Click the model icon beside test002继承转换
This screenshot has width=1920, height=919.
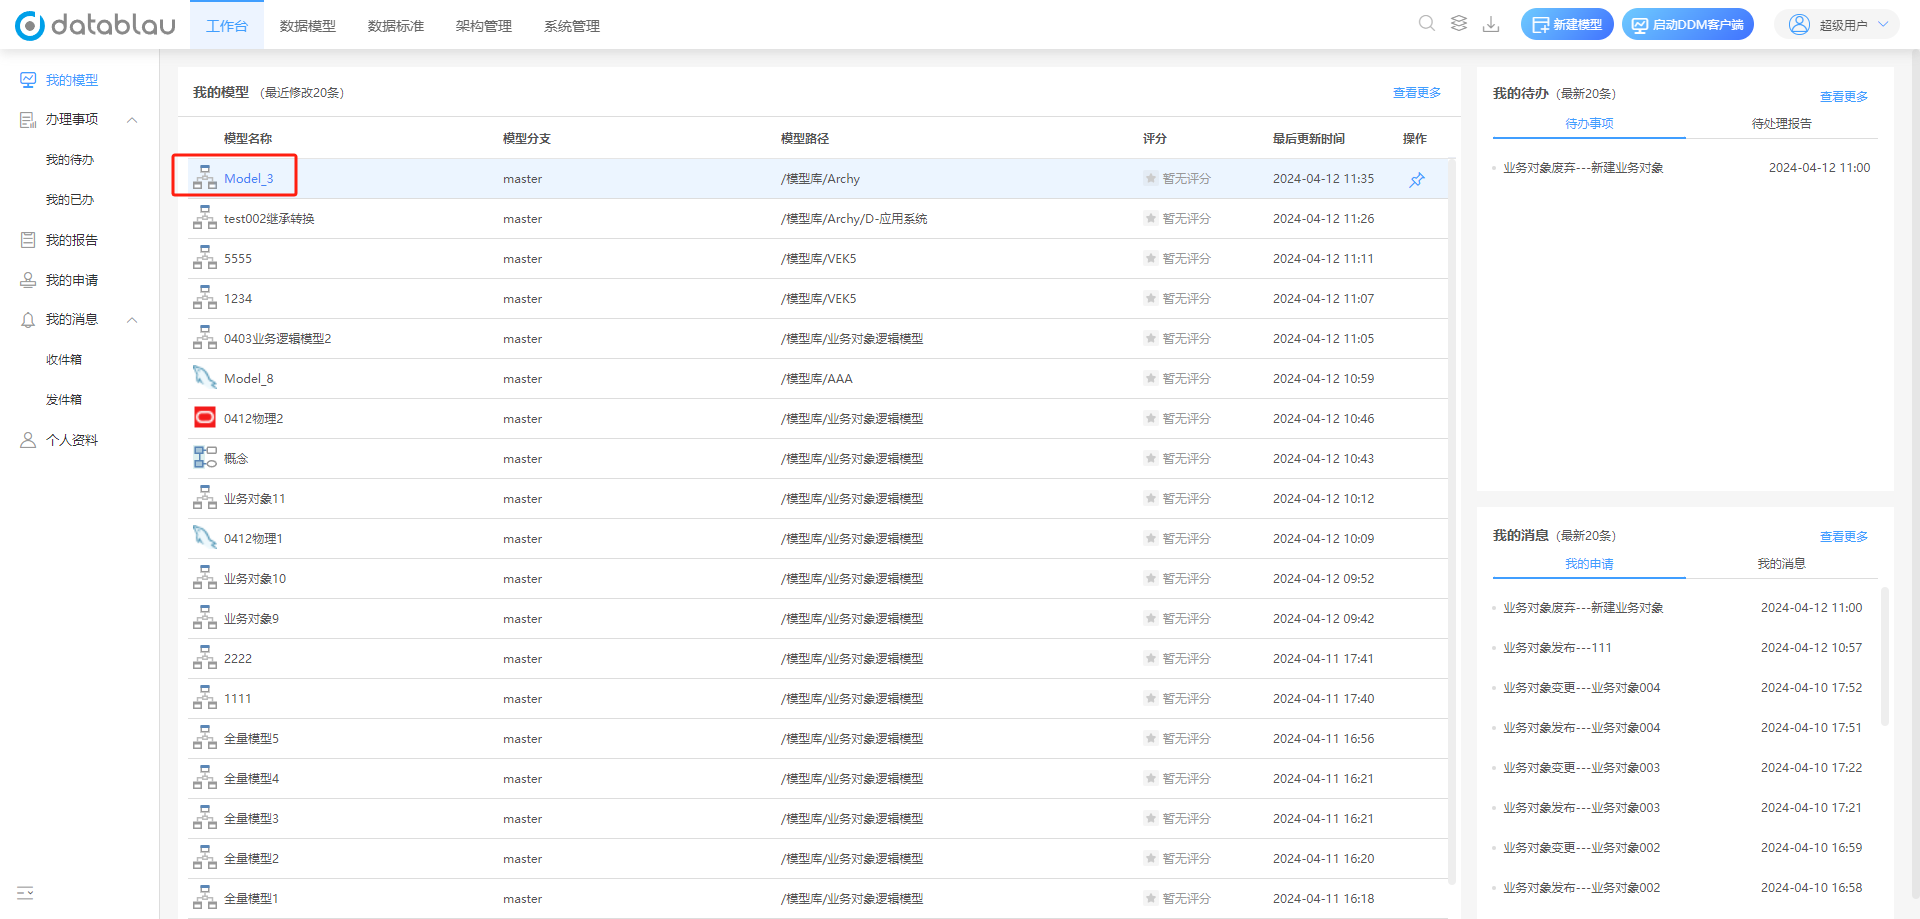click(x=205, y=218)
